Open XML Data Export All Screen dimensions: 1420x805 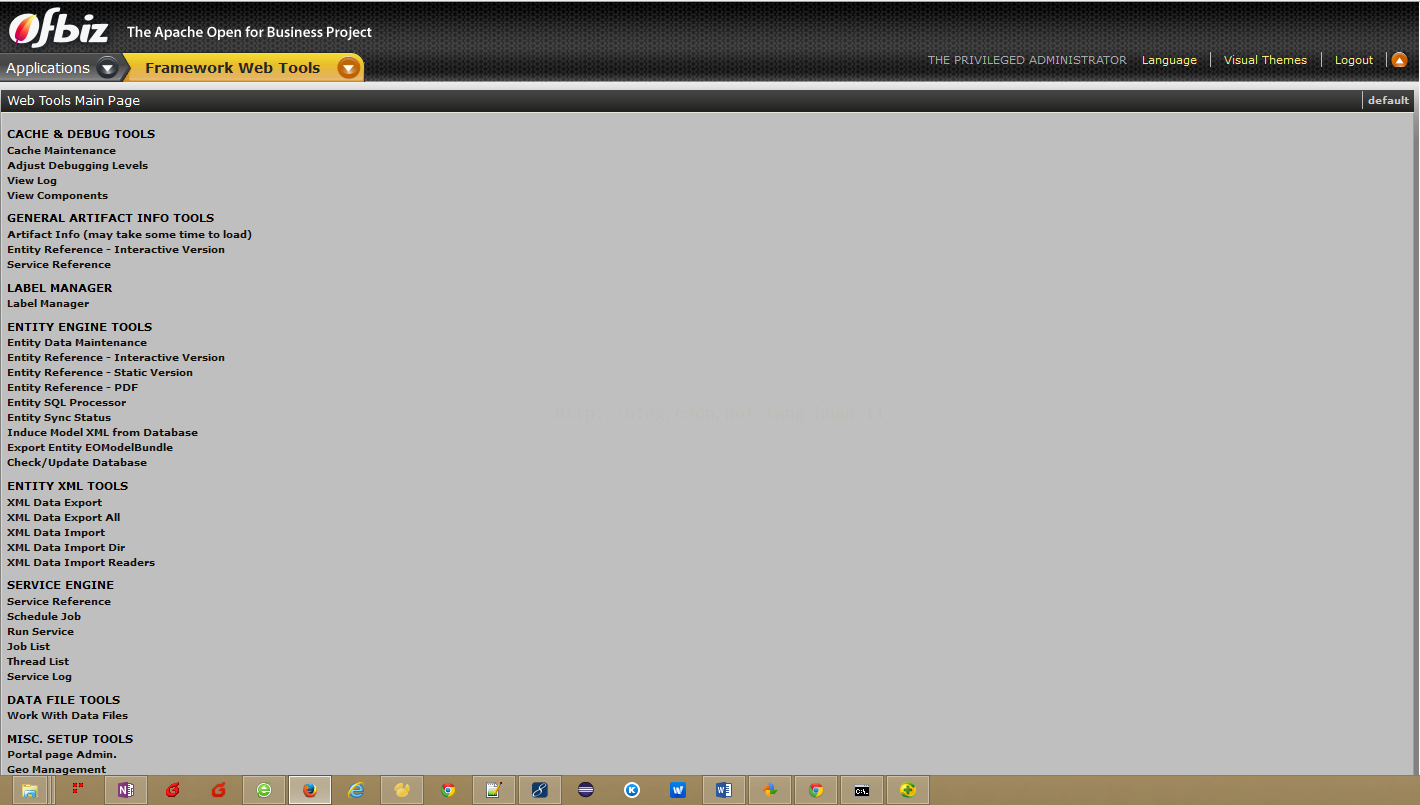[x=63, y=518]
